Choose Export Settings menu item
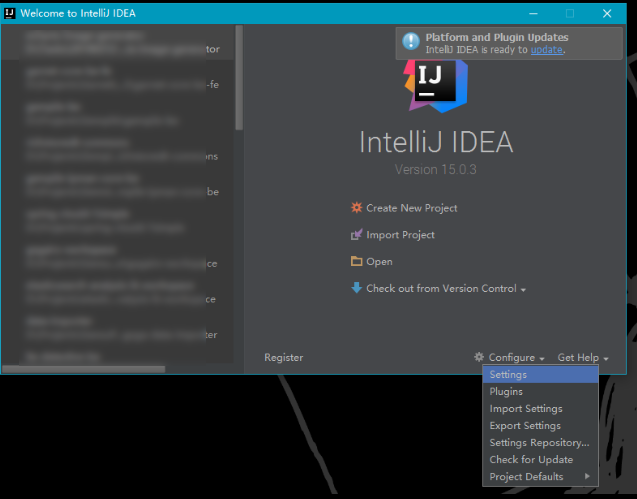Viewport: 637px width, 499px height. pos(540,425)
